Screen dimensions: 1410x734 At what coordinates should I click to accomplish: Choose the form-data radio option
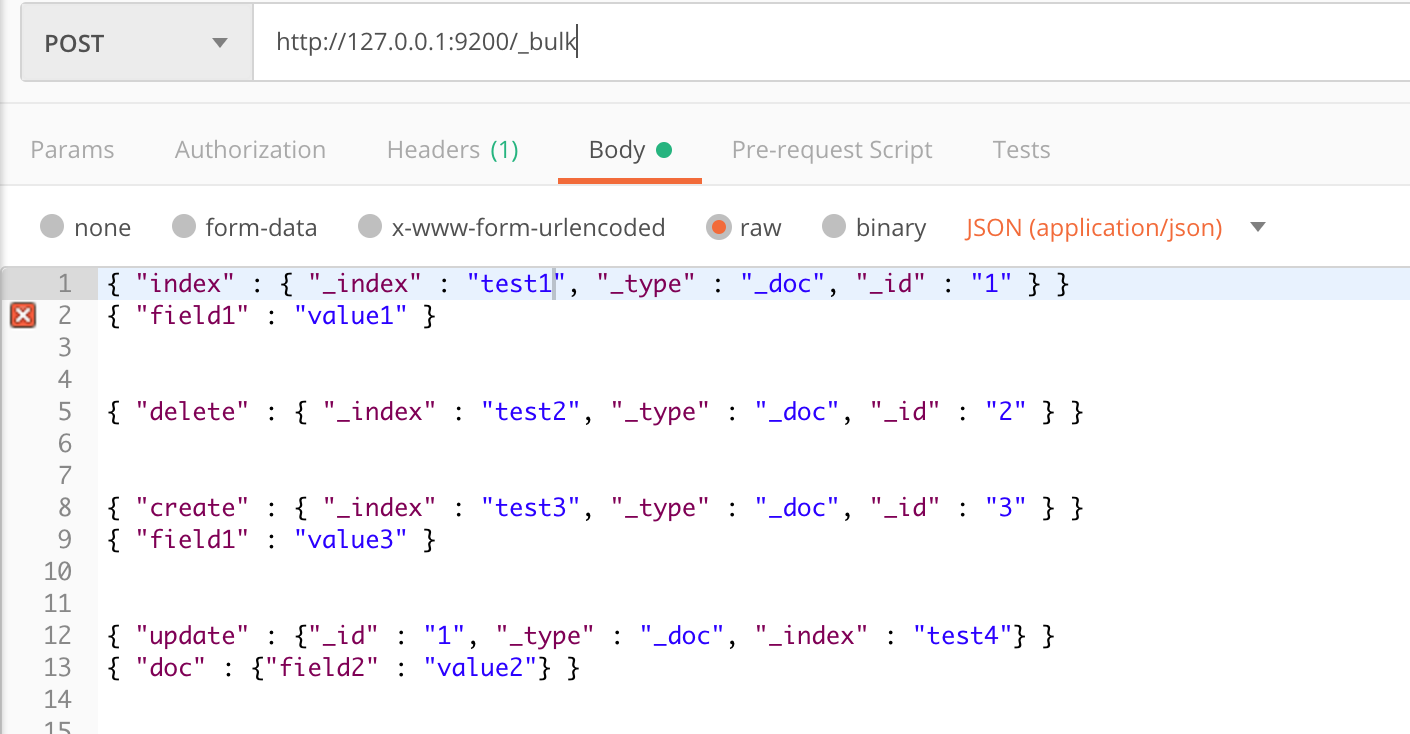183,227
